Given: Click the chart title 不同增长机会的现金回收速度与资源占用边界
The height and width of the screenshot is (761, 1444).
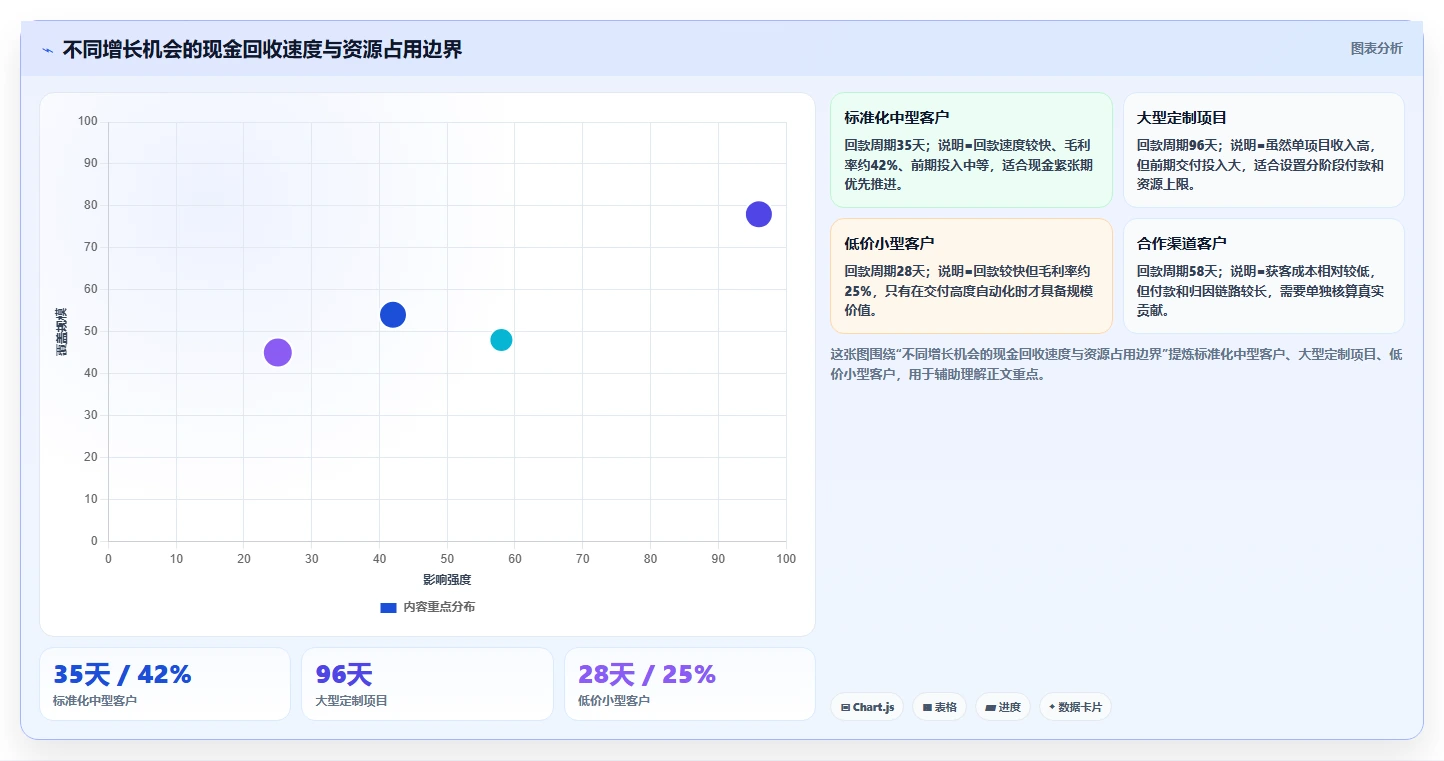Looking at the screenshot, I should coord(262,50).
